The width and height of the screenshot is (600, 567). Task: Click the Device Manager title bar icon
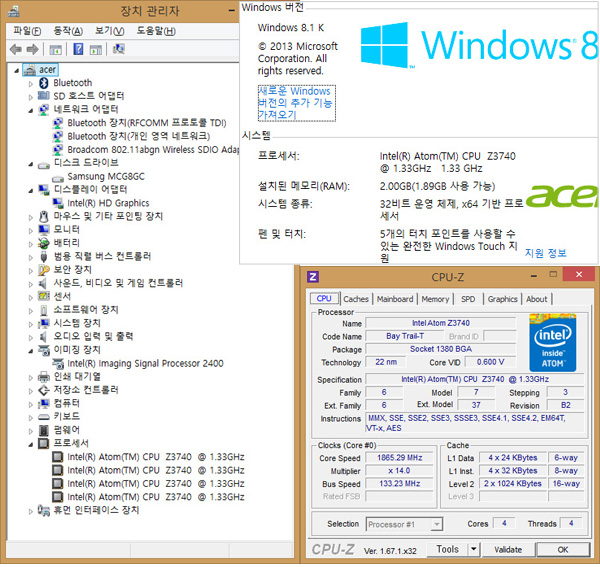tap(14, 11)
